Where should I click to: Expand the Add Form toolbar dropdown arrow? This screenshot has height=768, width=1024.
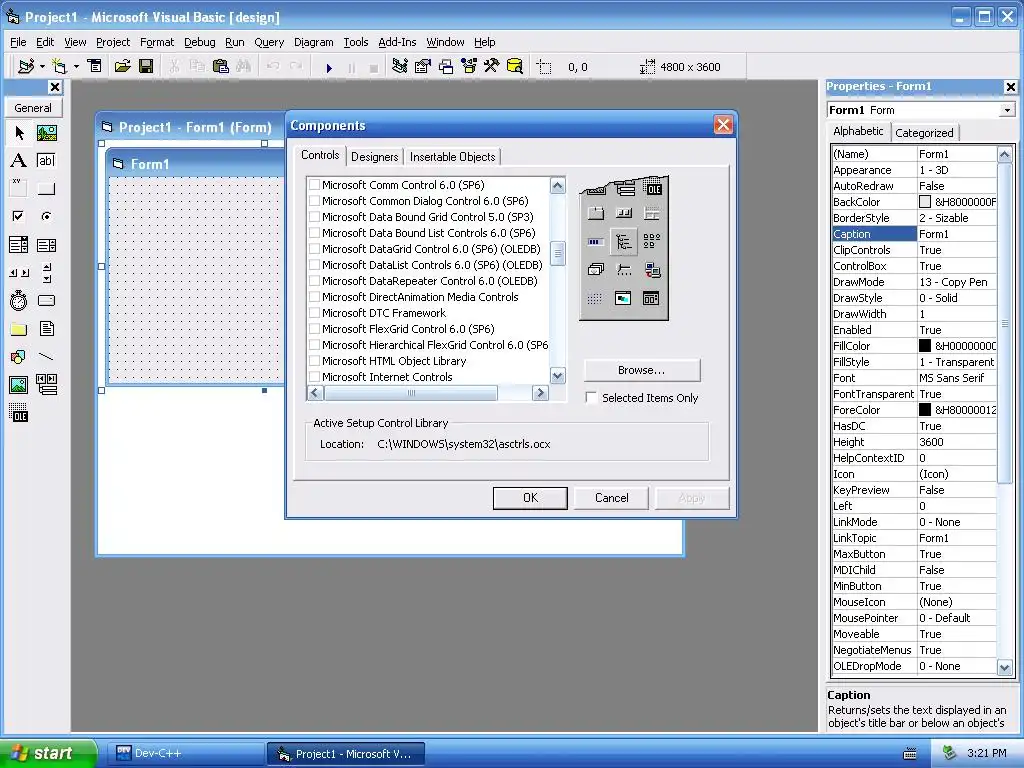click(x=76, y=66)
